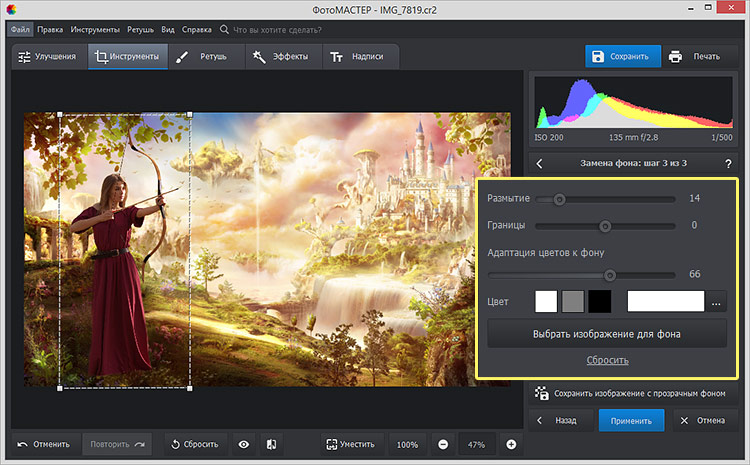Click Сохранить save button
The image size is (750, 465).
coord(622,56)
